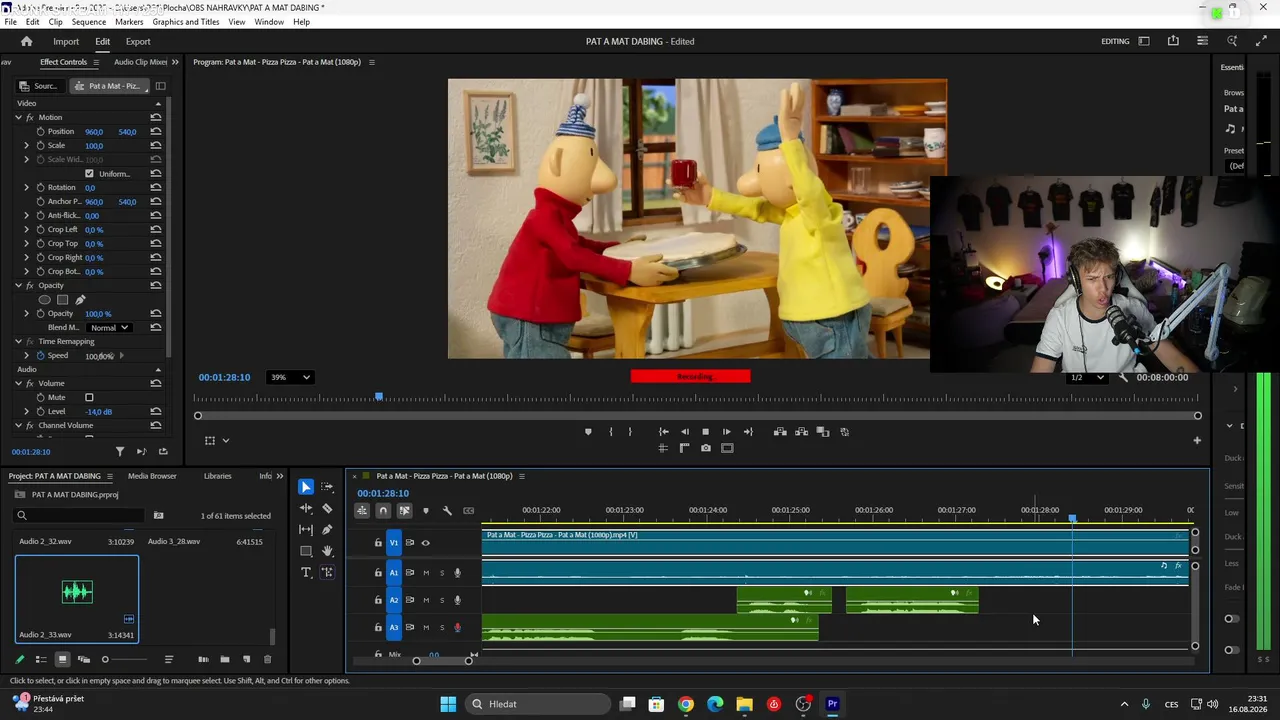Select the Slip tool
Image resolution: width=1280 pixels, height=720 pixels.
[306, 529]
